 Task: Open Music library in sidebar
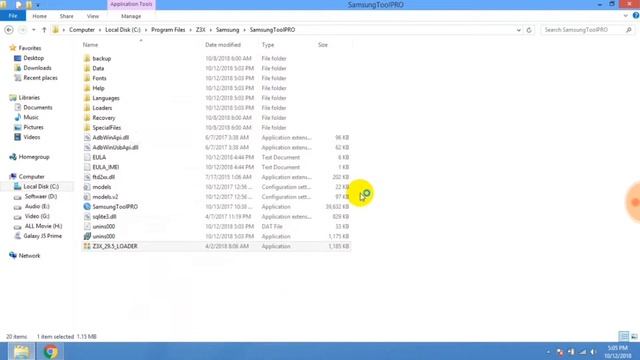click(x=31, y=117)
